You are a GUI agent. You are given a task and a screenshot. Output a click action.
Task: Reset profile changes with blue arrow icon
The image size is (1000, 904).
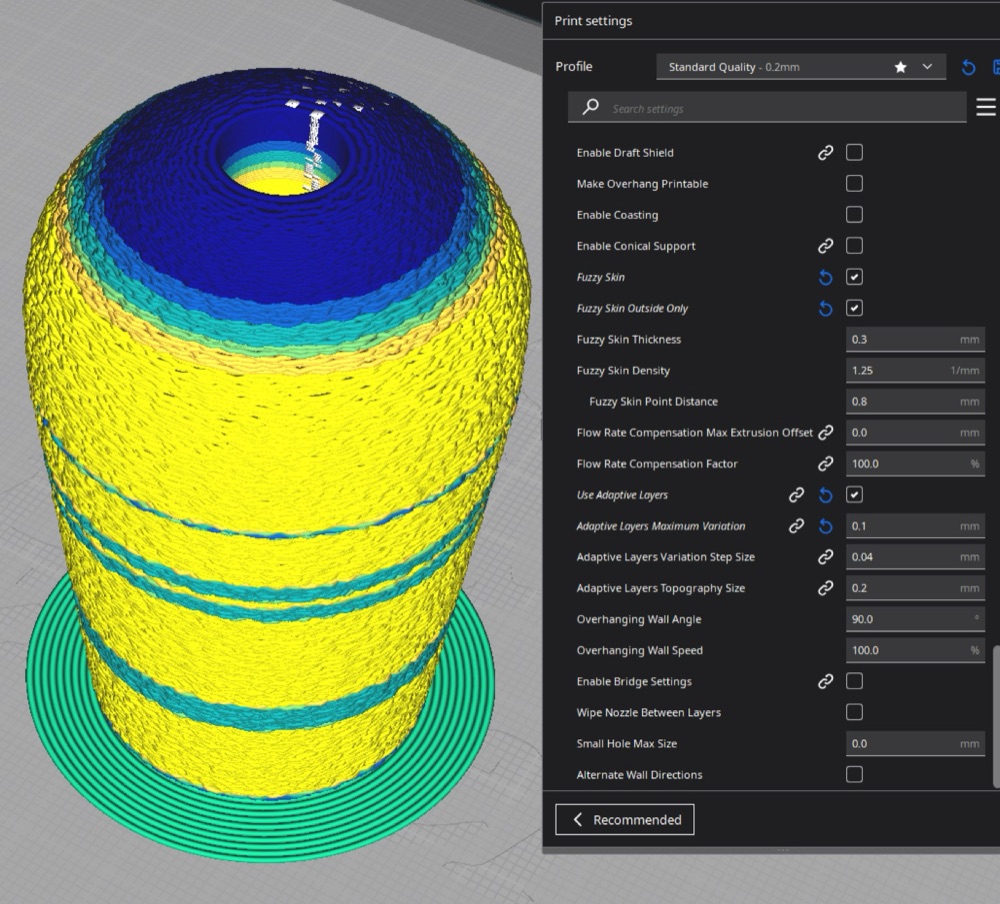coord(968,67)
